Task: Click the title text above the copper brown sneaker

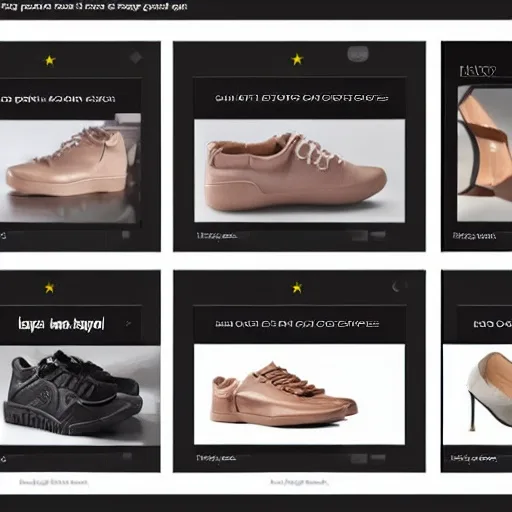Action: (297, 324)
